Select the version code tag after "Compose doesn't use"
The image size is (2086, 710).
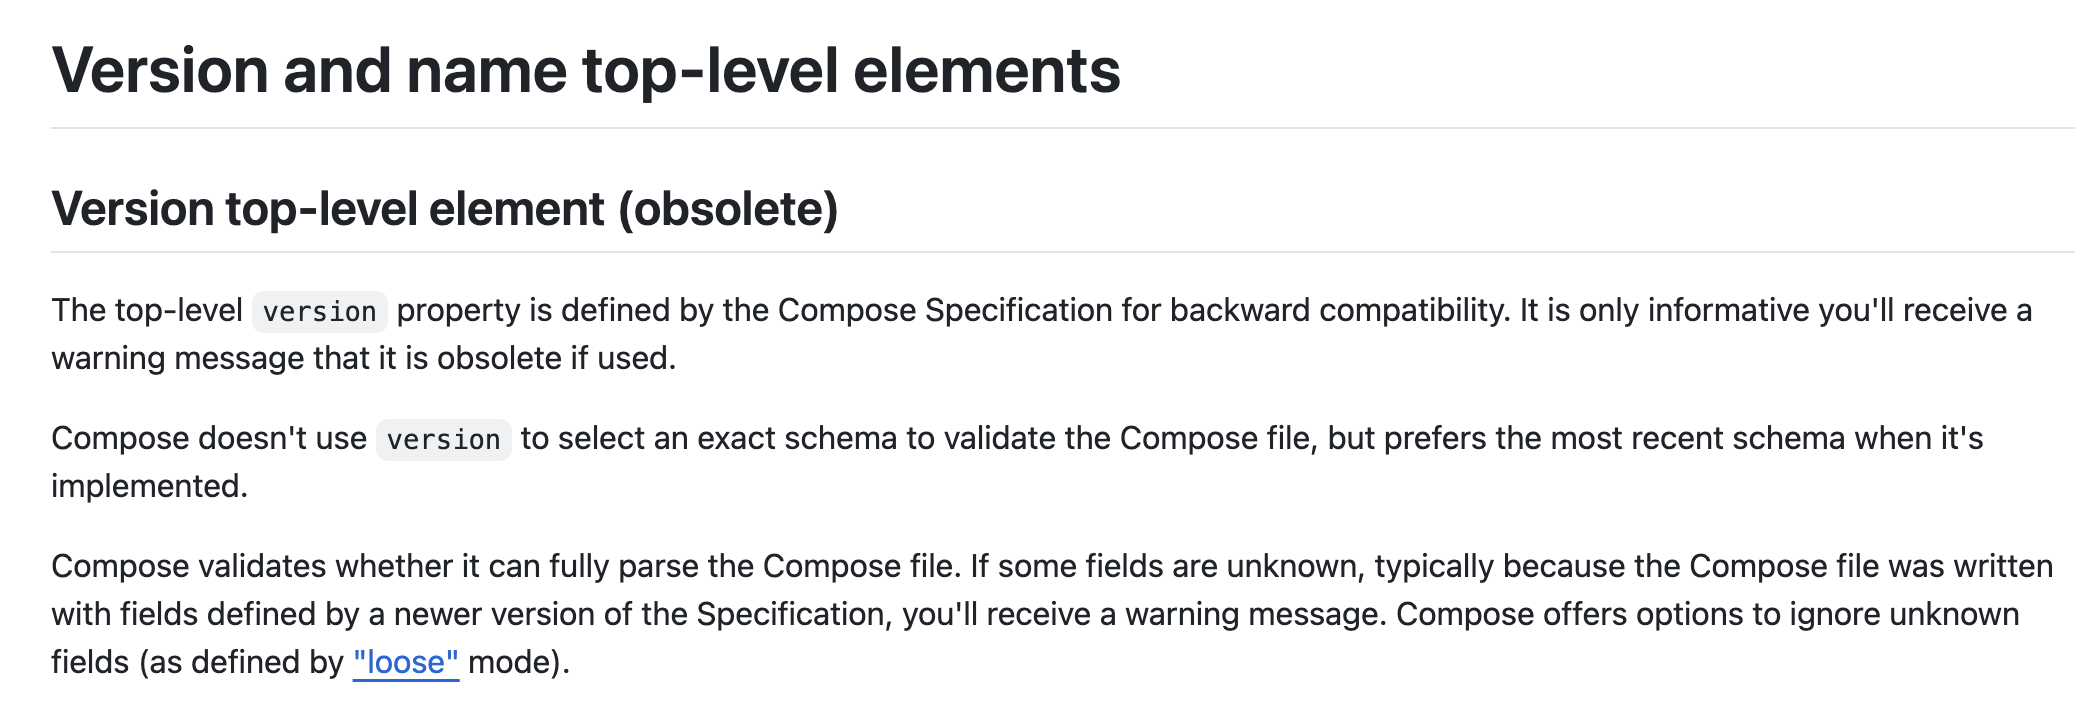[x=444, y=439]
